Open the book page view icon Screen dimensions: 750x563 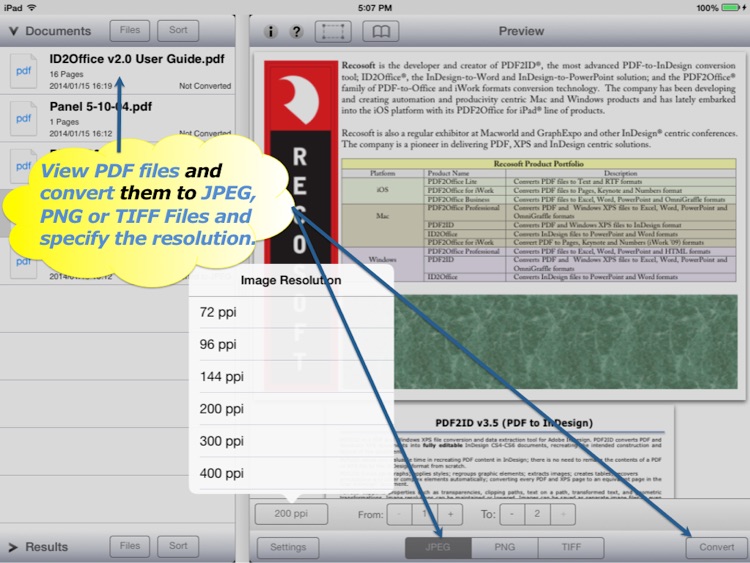click(381, 32)
